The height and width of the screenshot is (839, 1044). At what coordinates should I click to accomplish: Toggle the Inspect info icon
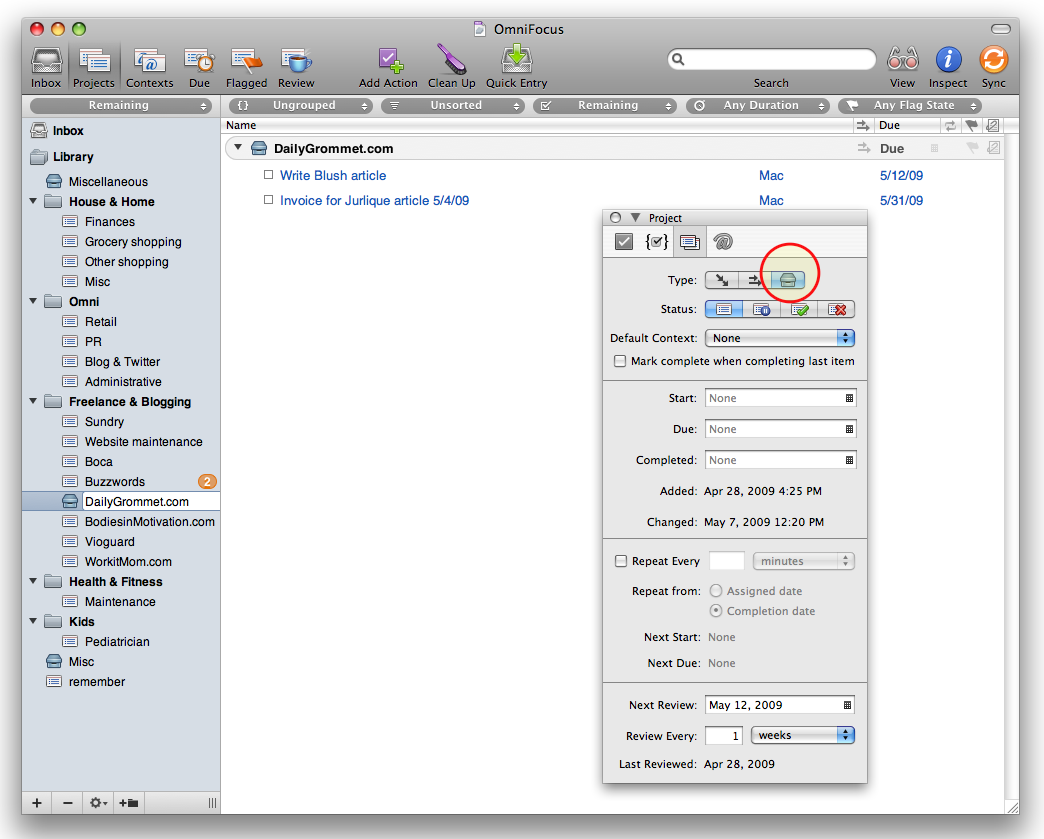[x=948, y=67]
